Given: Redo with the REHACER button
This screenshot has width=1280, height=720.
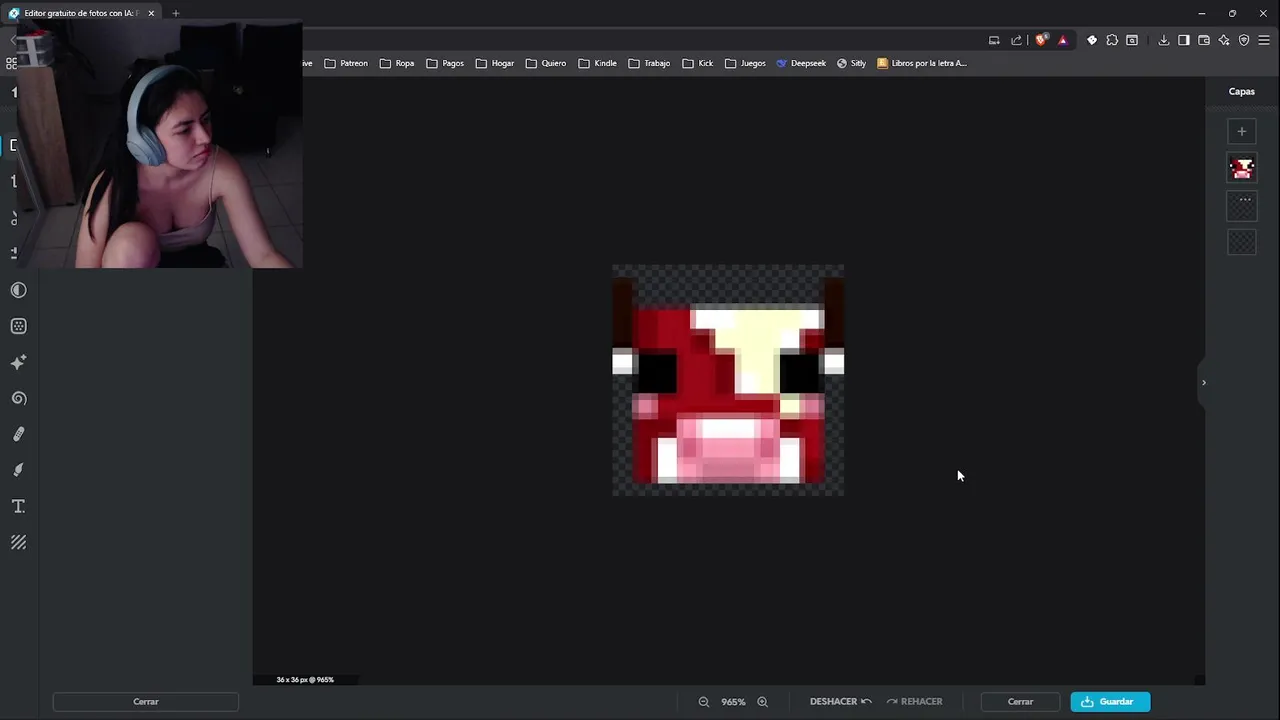Looking at the screenshot, I should coord(914,702).
